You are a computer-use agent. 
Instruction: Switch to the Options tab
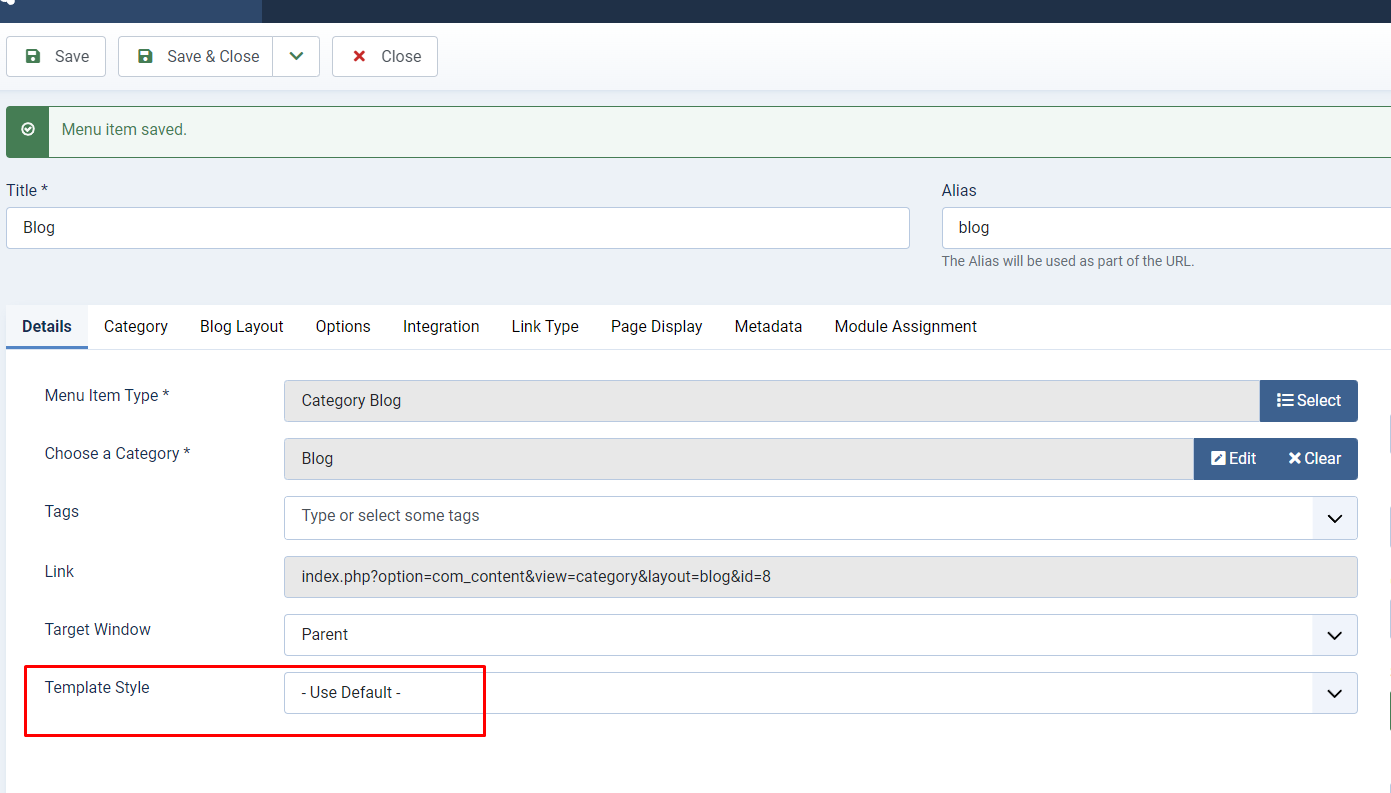pyautogui.click(x=343, y=327)
